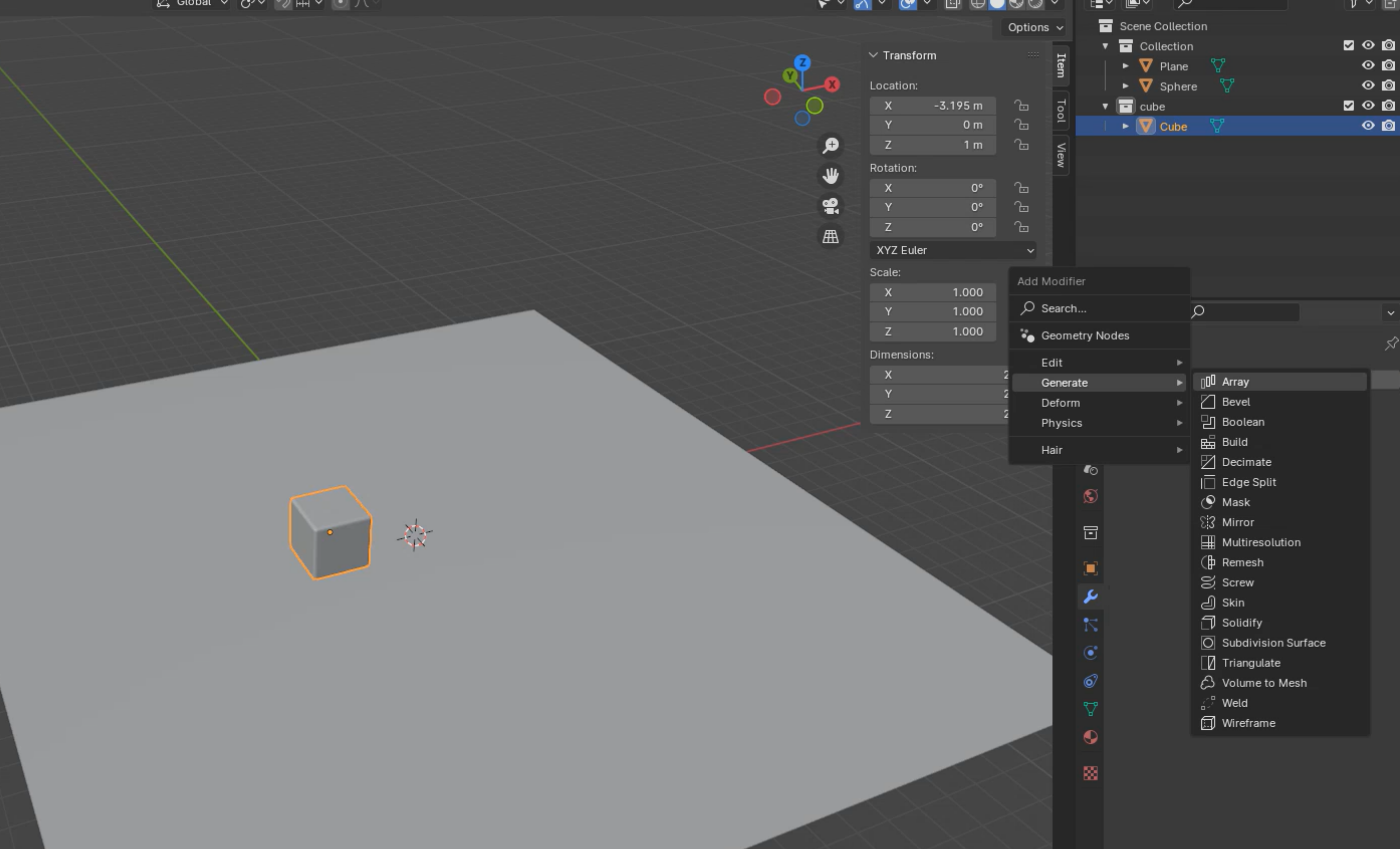Click the Rotation Z value field

(932, 227)
